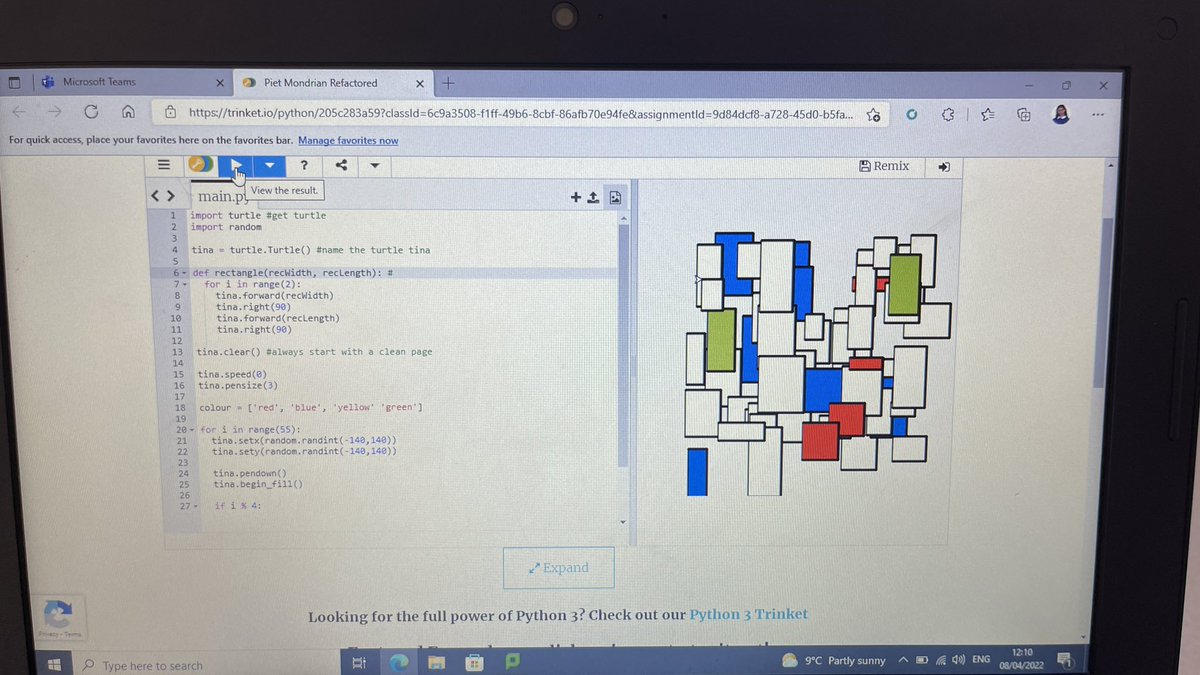
Task: Open the Wi-Fi network icon in tray
Action: click(941, 660)
